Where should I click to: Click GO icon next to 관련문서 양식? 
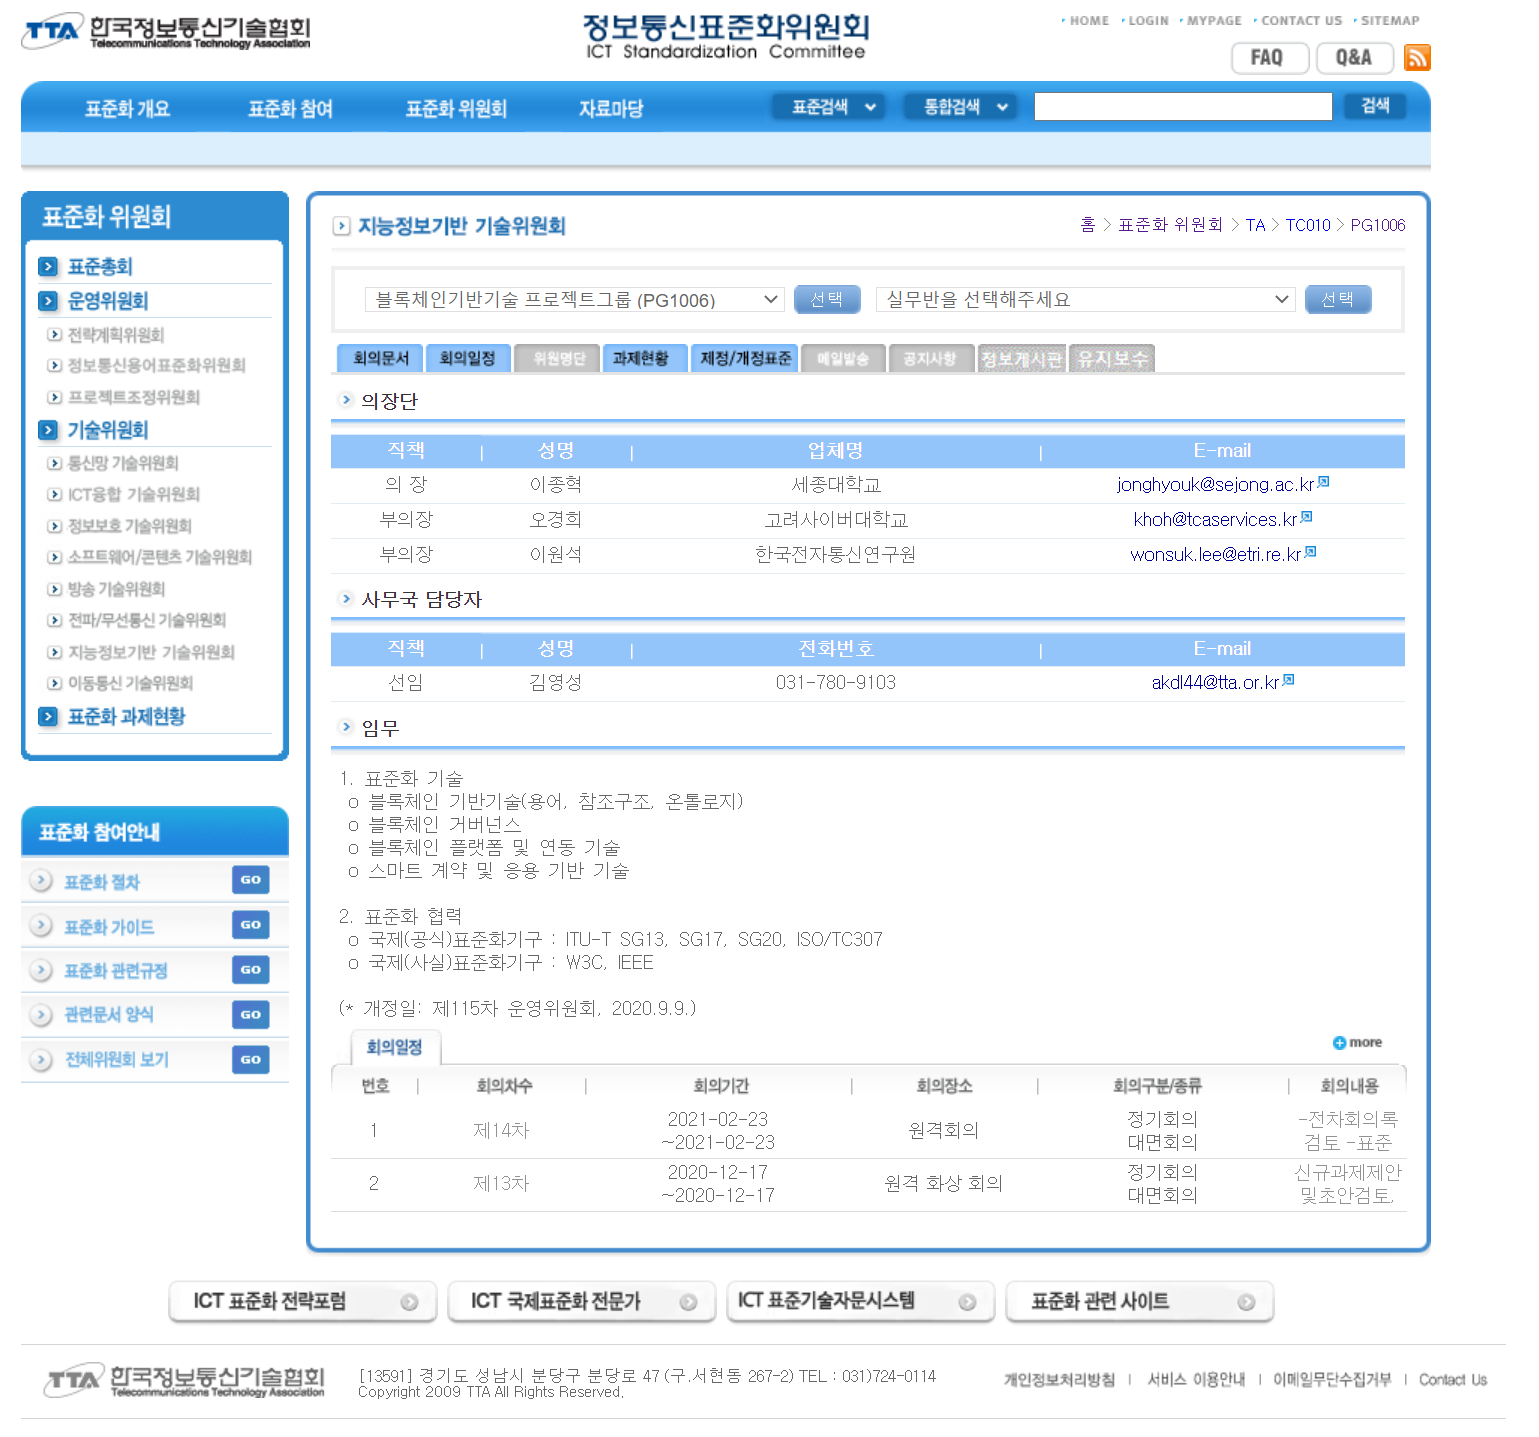(250, 1015)
